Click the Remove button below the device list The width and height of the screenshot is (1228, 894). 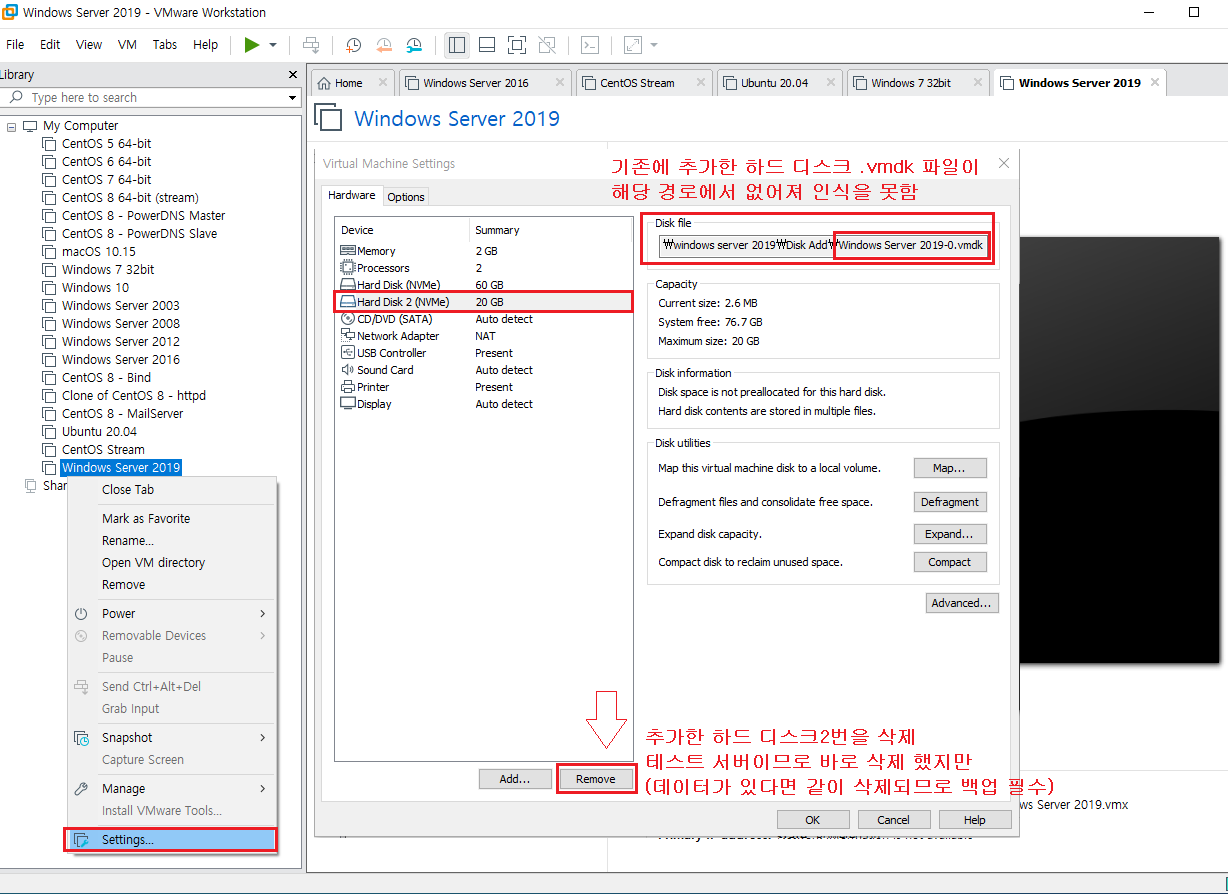(596, 779)
